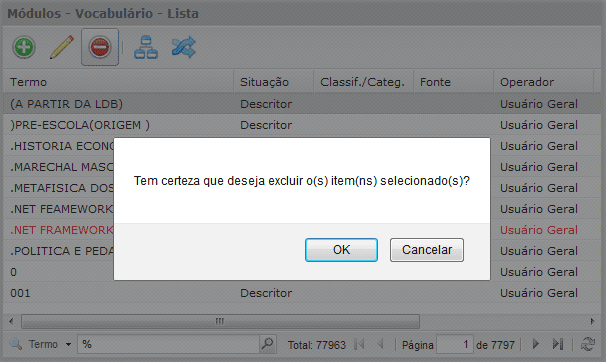
Task: Confirm deletion with OK button
Action: (341, 250)
